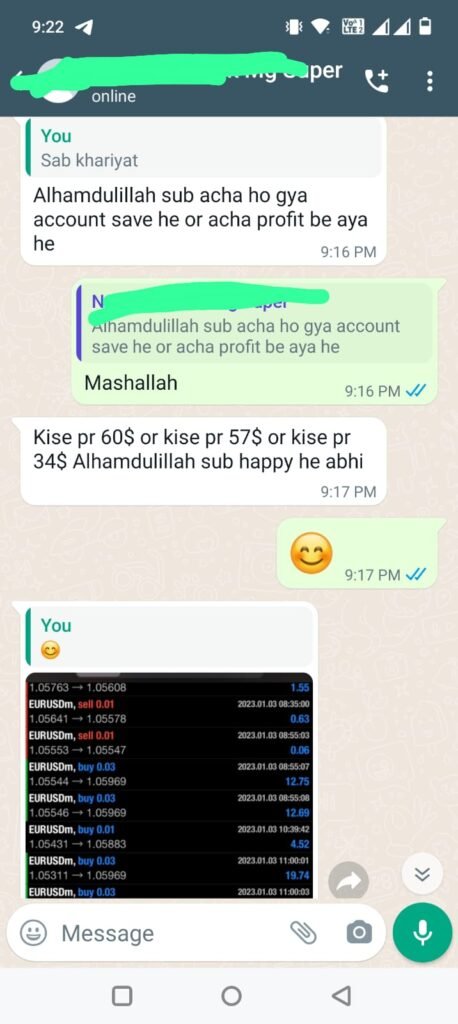Jump to latest messages with double-chevron button
This screenshot has height=1024, width=458.
(422, 874)
